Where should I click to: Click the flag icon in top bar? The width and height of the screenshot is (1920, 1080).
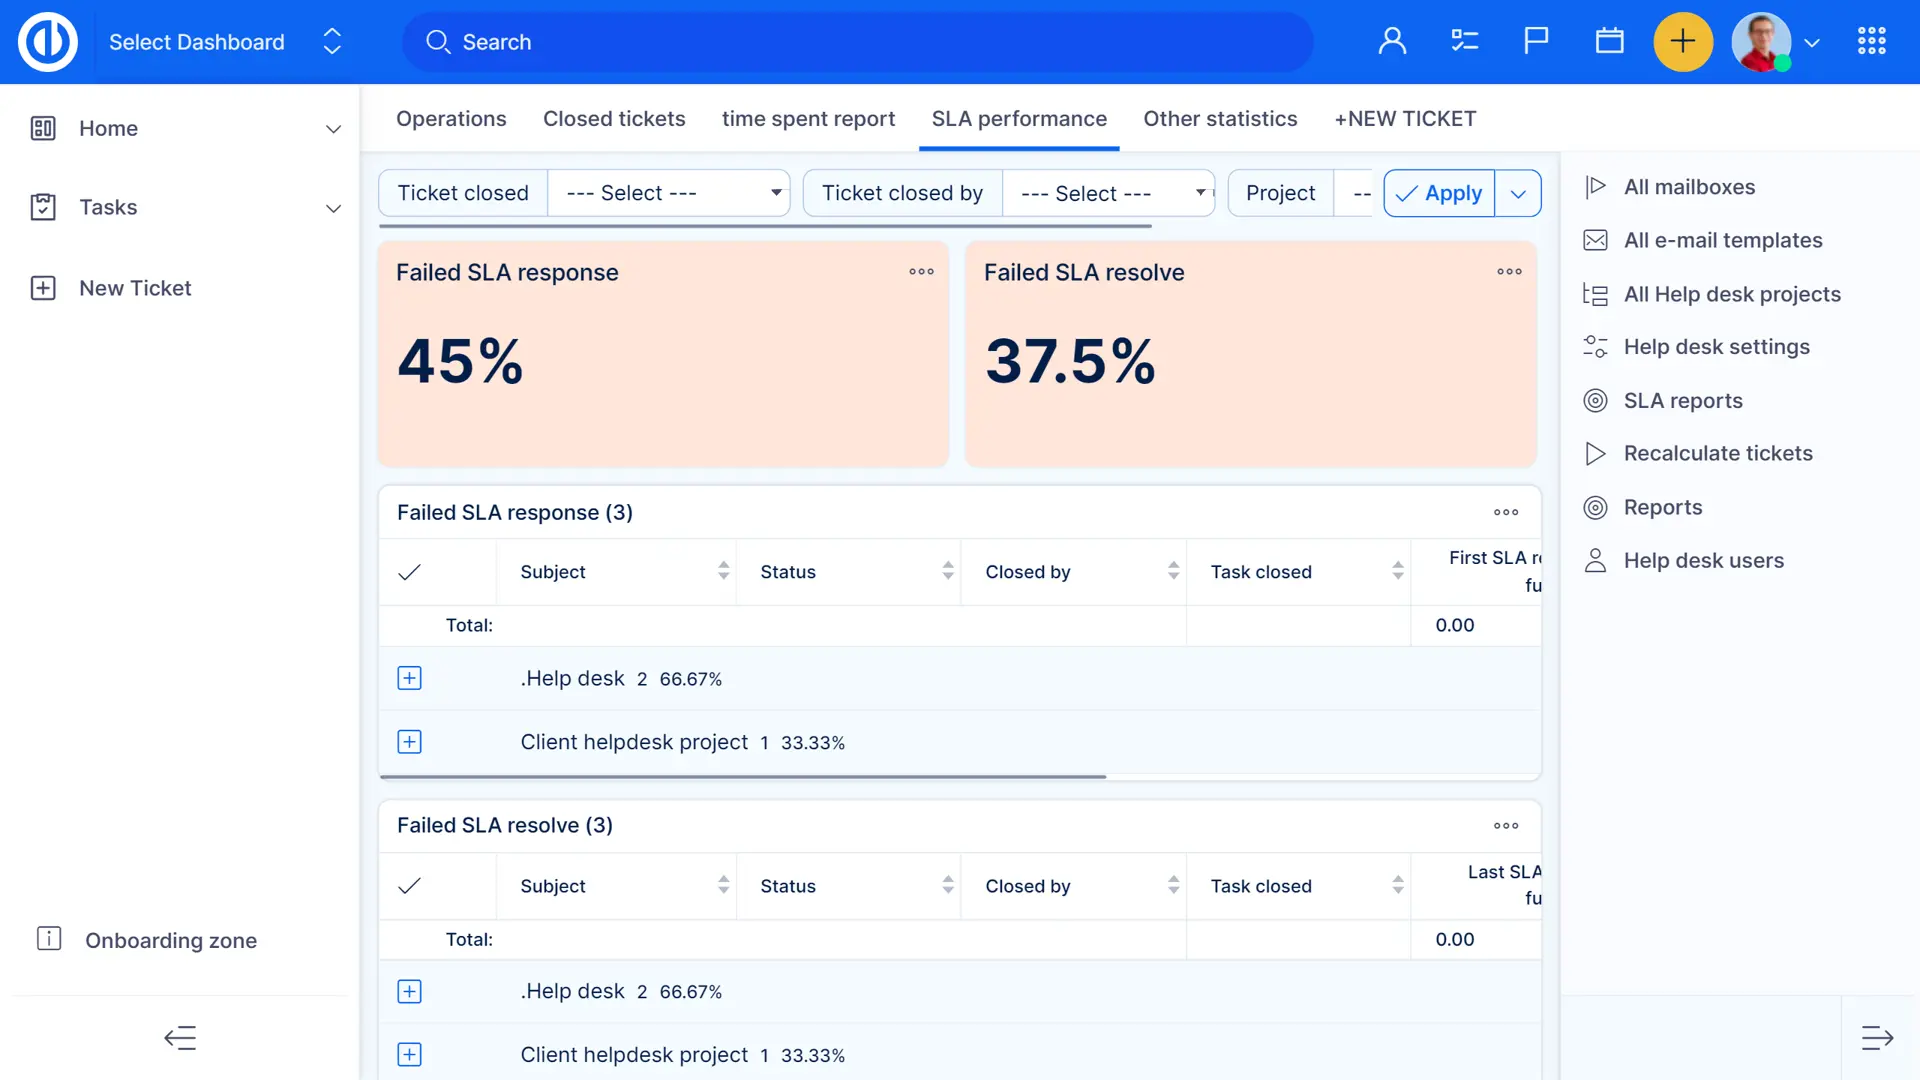[1536, 41]
